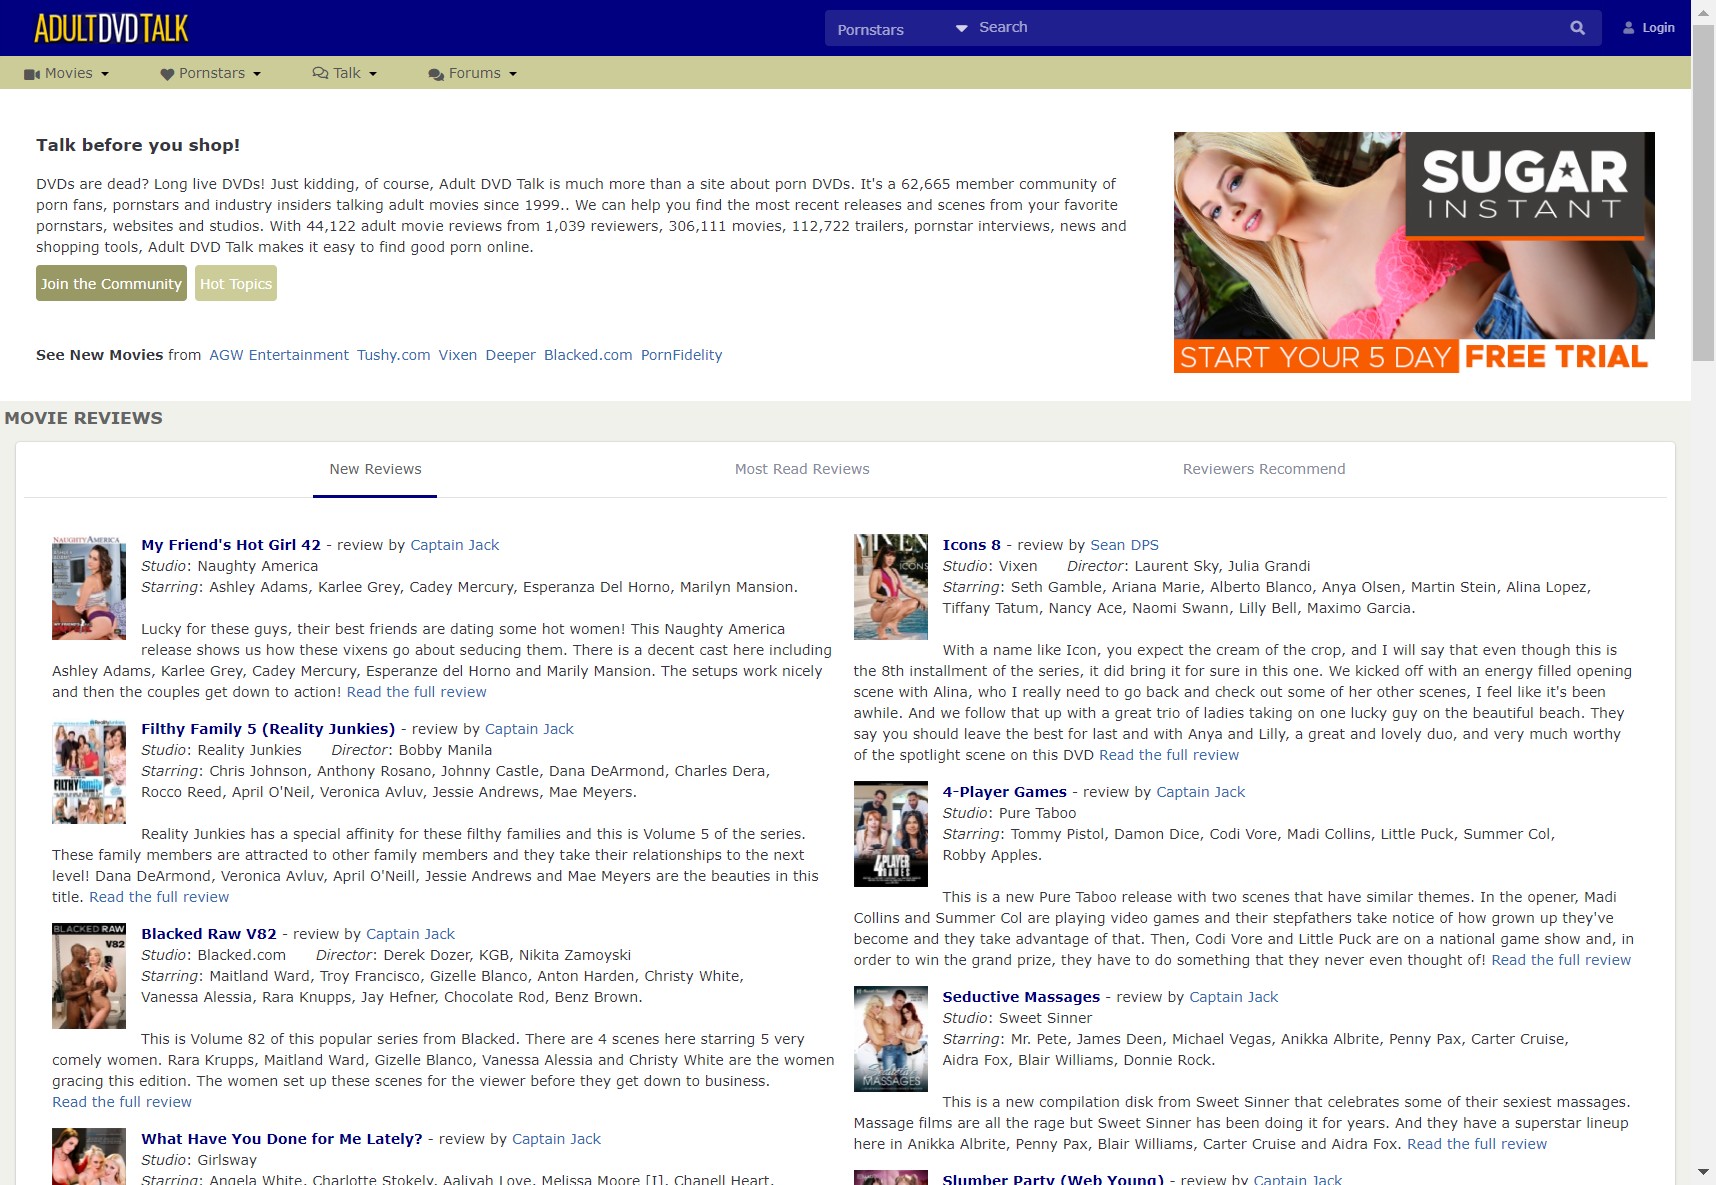Click the heart icon in the navigation bar
The width and height of the screenshot is (1716, 1185).
tap(167, 74)
